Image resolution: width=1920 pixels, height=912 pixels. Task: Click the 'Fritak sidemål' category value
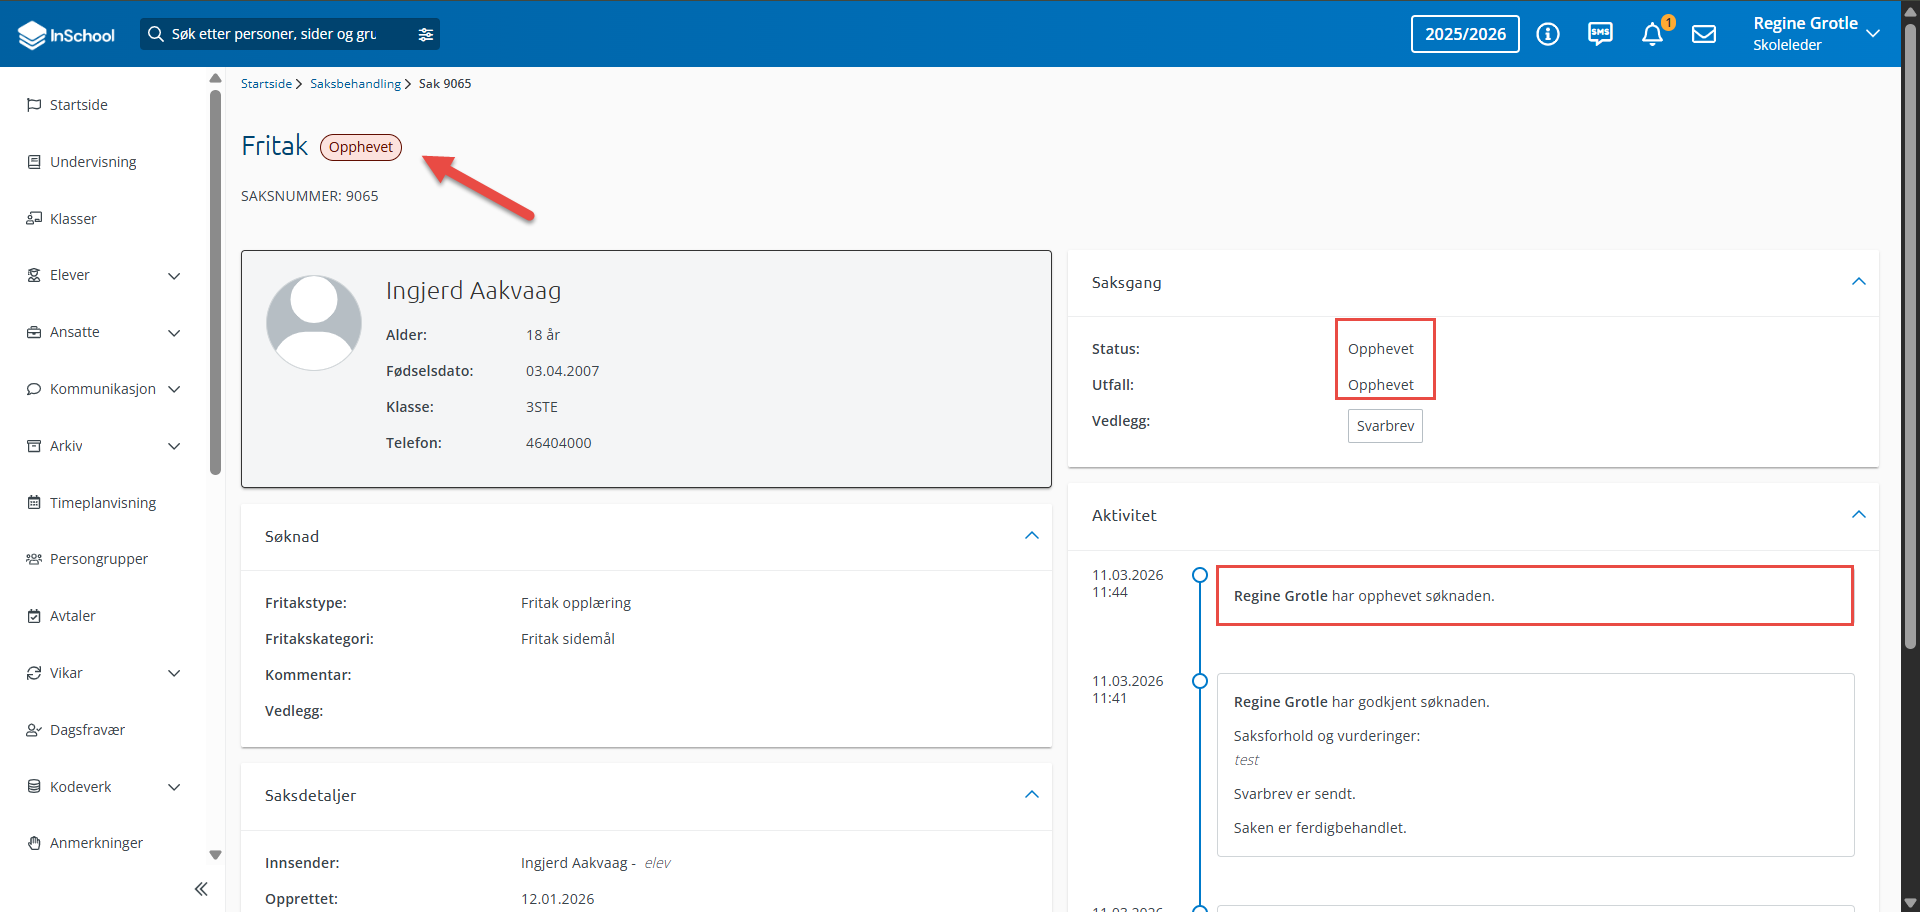(x=568, y=639)
